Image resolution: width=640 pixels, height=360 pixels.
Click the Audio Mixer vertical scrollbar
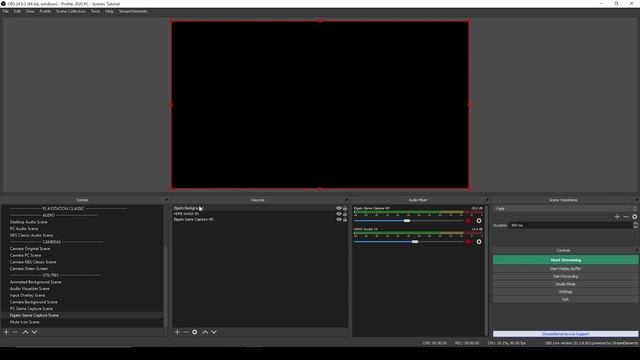(x=486, y=271)
